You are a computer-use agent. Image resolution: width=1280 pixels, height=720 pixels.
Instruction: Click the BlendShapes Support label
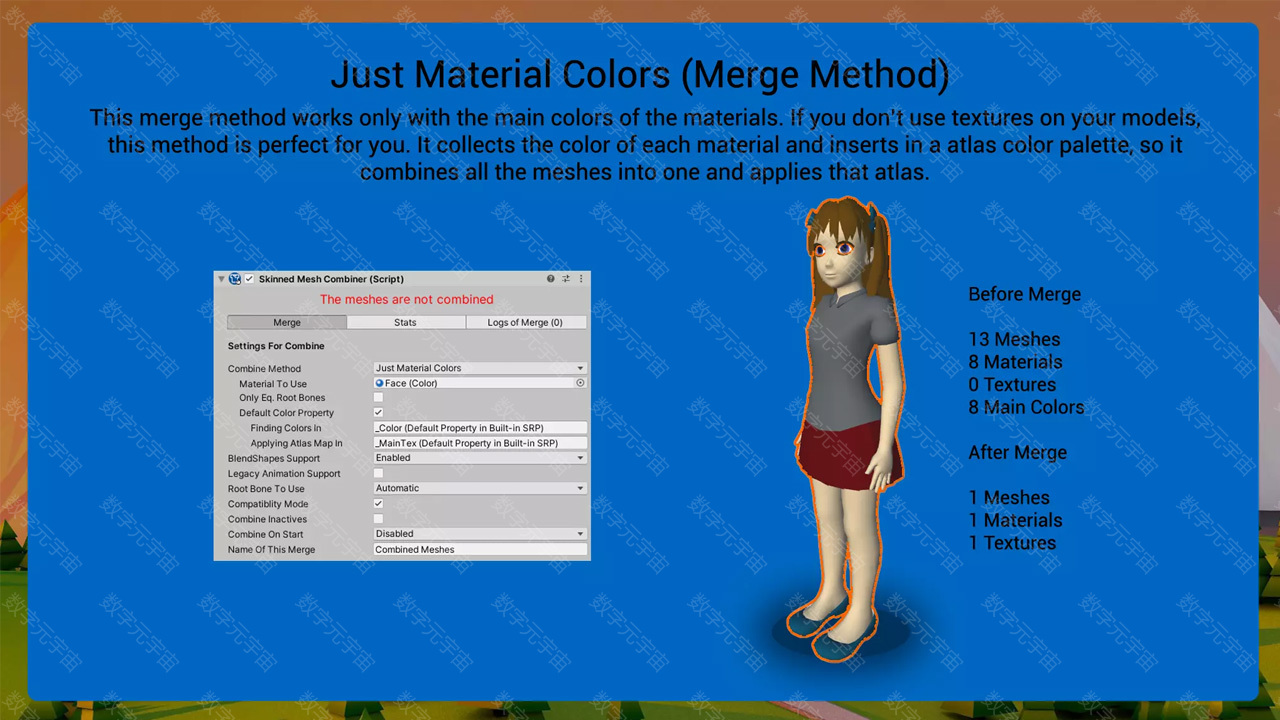(x=274, y=459)
